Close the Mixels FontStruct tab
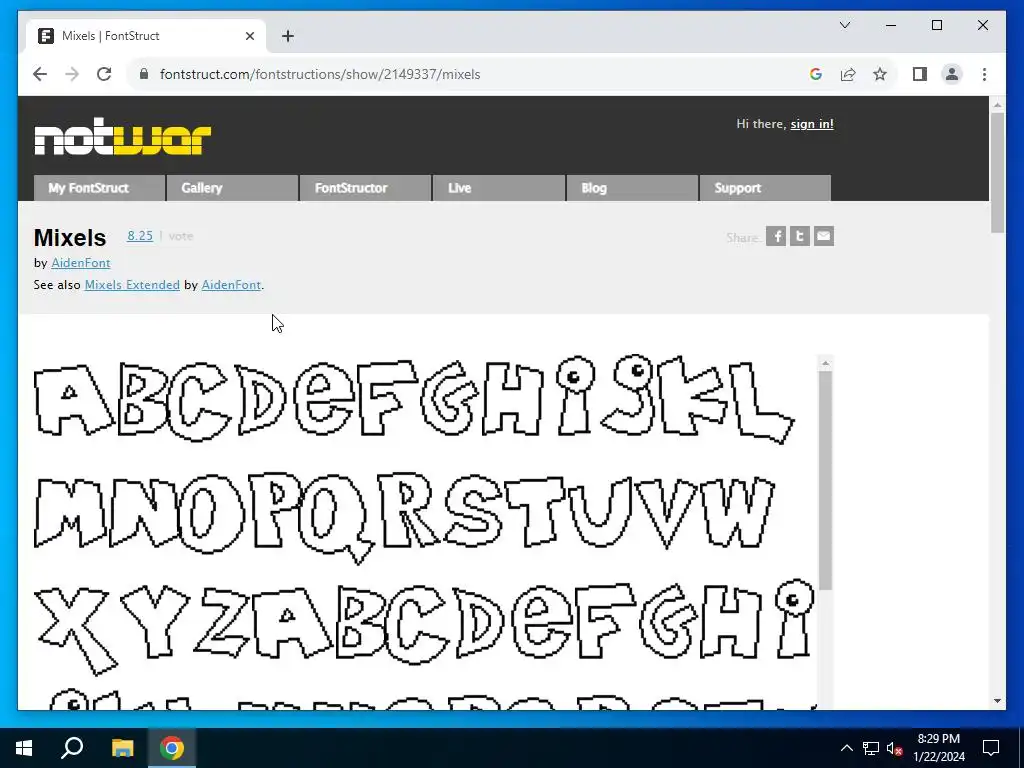This screenshot has width=1024, height=768. pyautogui.click(x=249, y=36)
